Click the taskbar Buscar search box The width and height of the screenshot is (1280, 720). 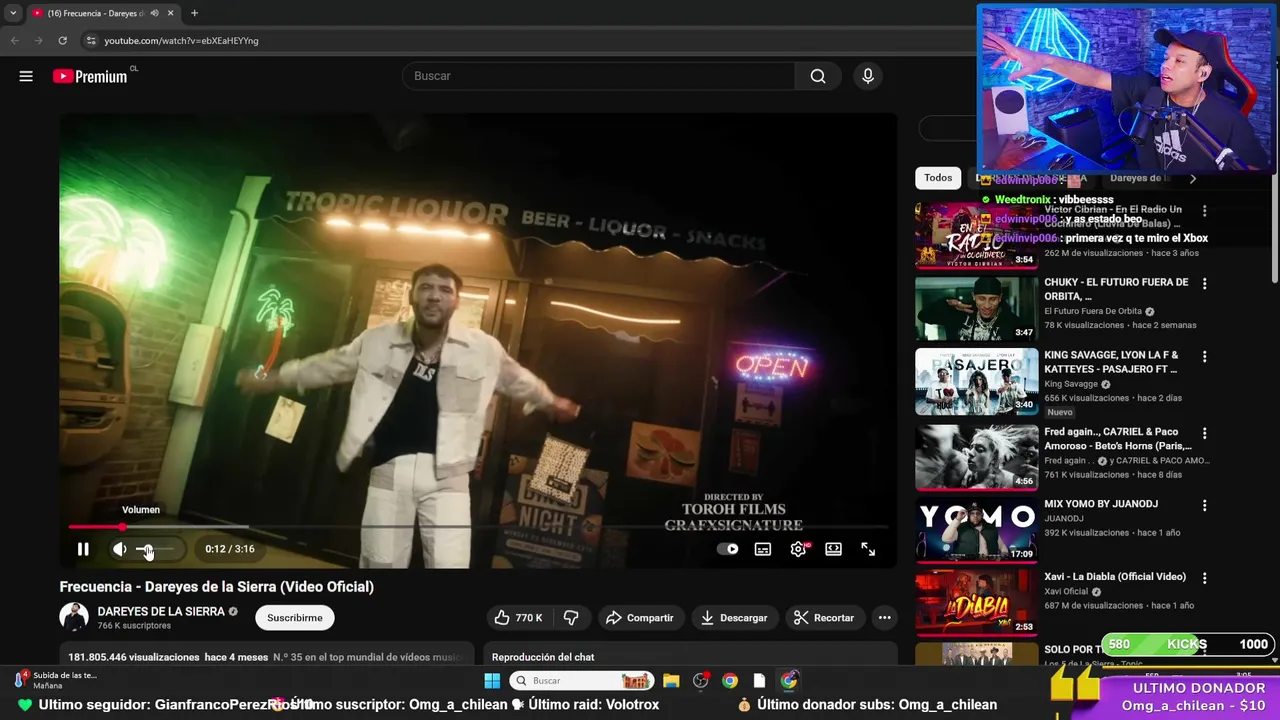click(583, 681)
